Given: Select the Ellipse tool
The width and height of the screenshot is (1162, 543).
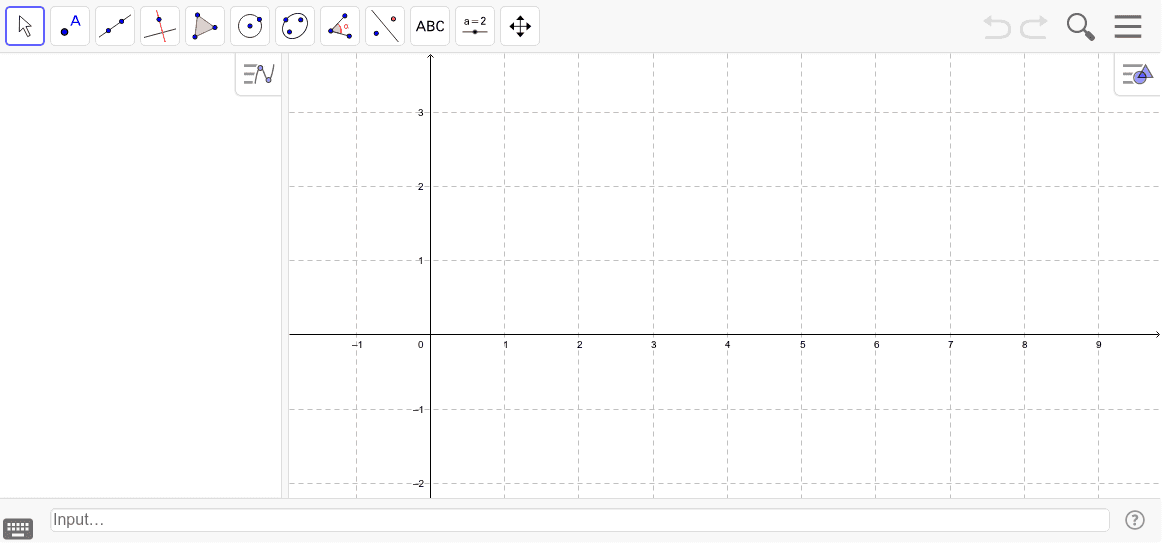Looking at the screenshot, I should pos(295,27).
